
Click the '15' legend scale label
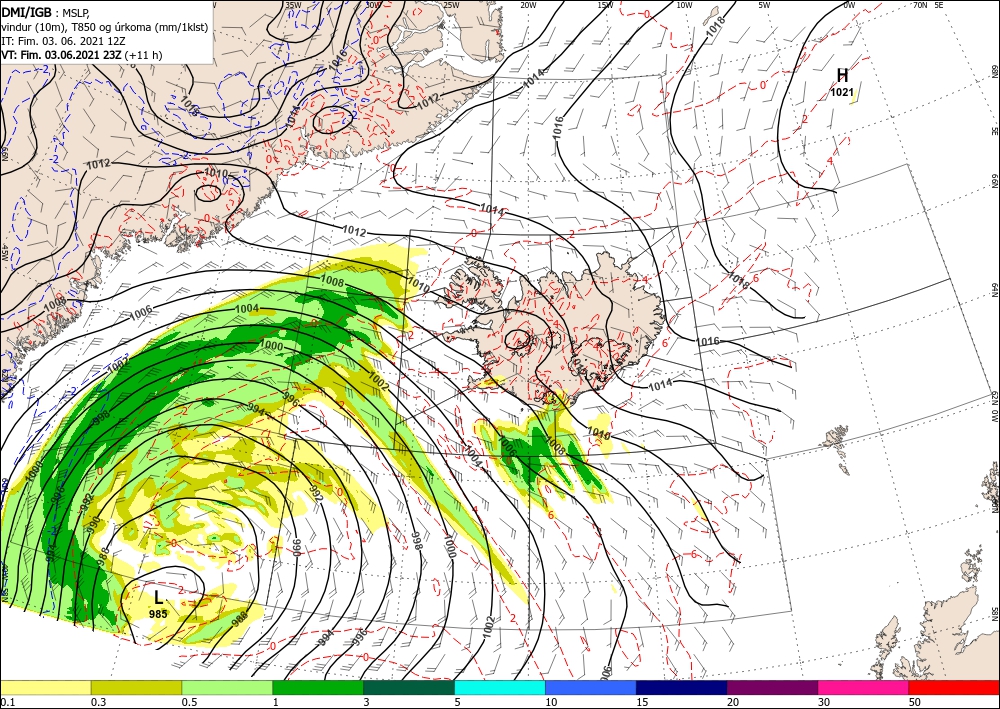coord(642,702)
